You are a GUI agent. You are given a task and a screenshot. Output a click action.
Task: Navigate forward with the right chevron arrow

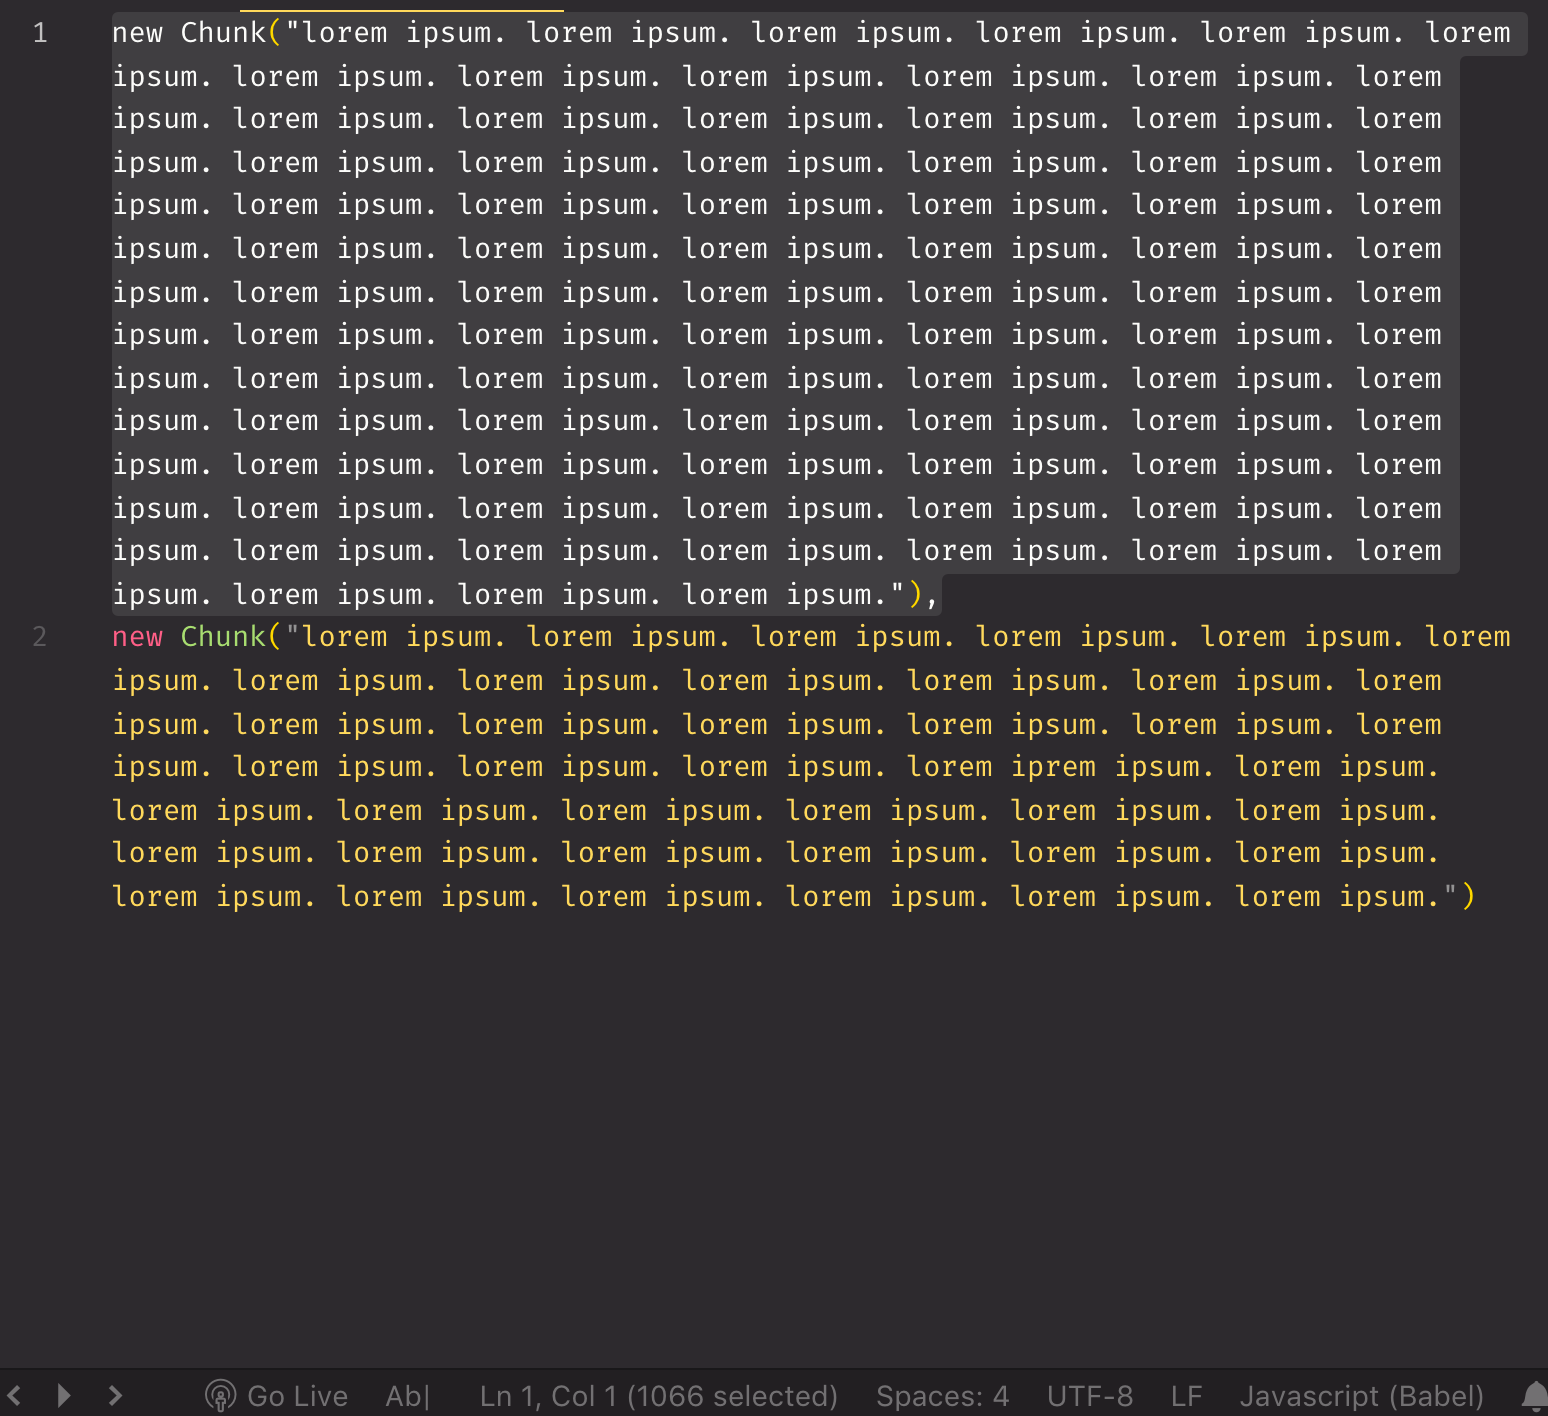114,1396
